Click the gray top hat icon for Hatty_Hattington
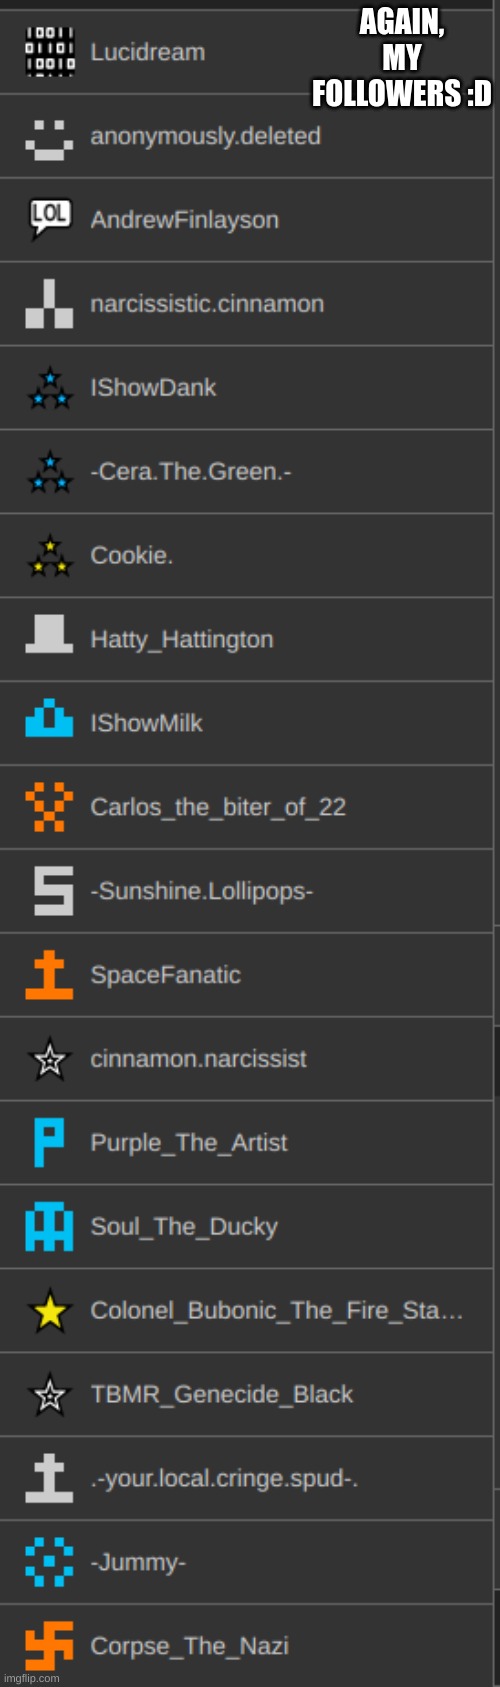500x1687 pixels. (x=49, y=634)
